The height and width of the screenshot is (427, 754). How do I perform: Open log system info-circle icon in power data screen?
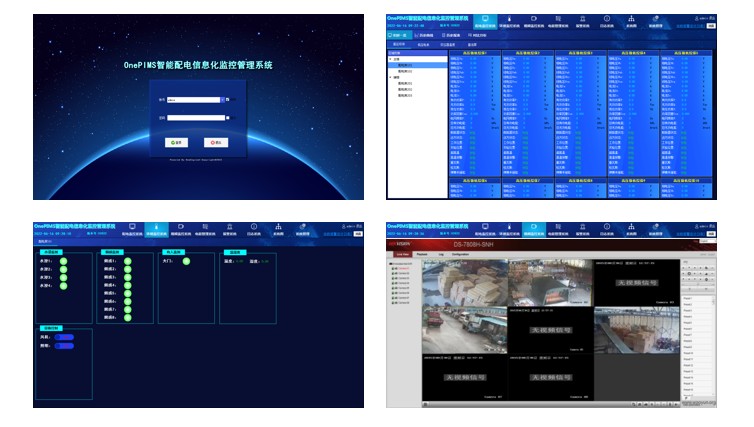(x=607, y=19)
